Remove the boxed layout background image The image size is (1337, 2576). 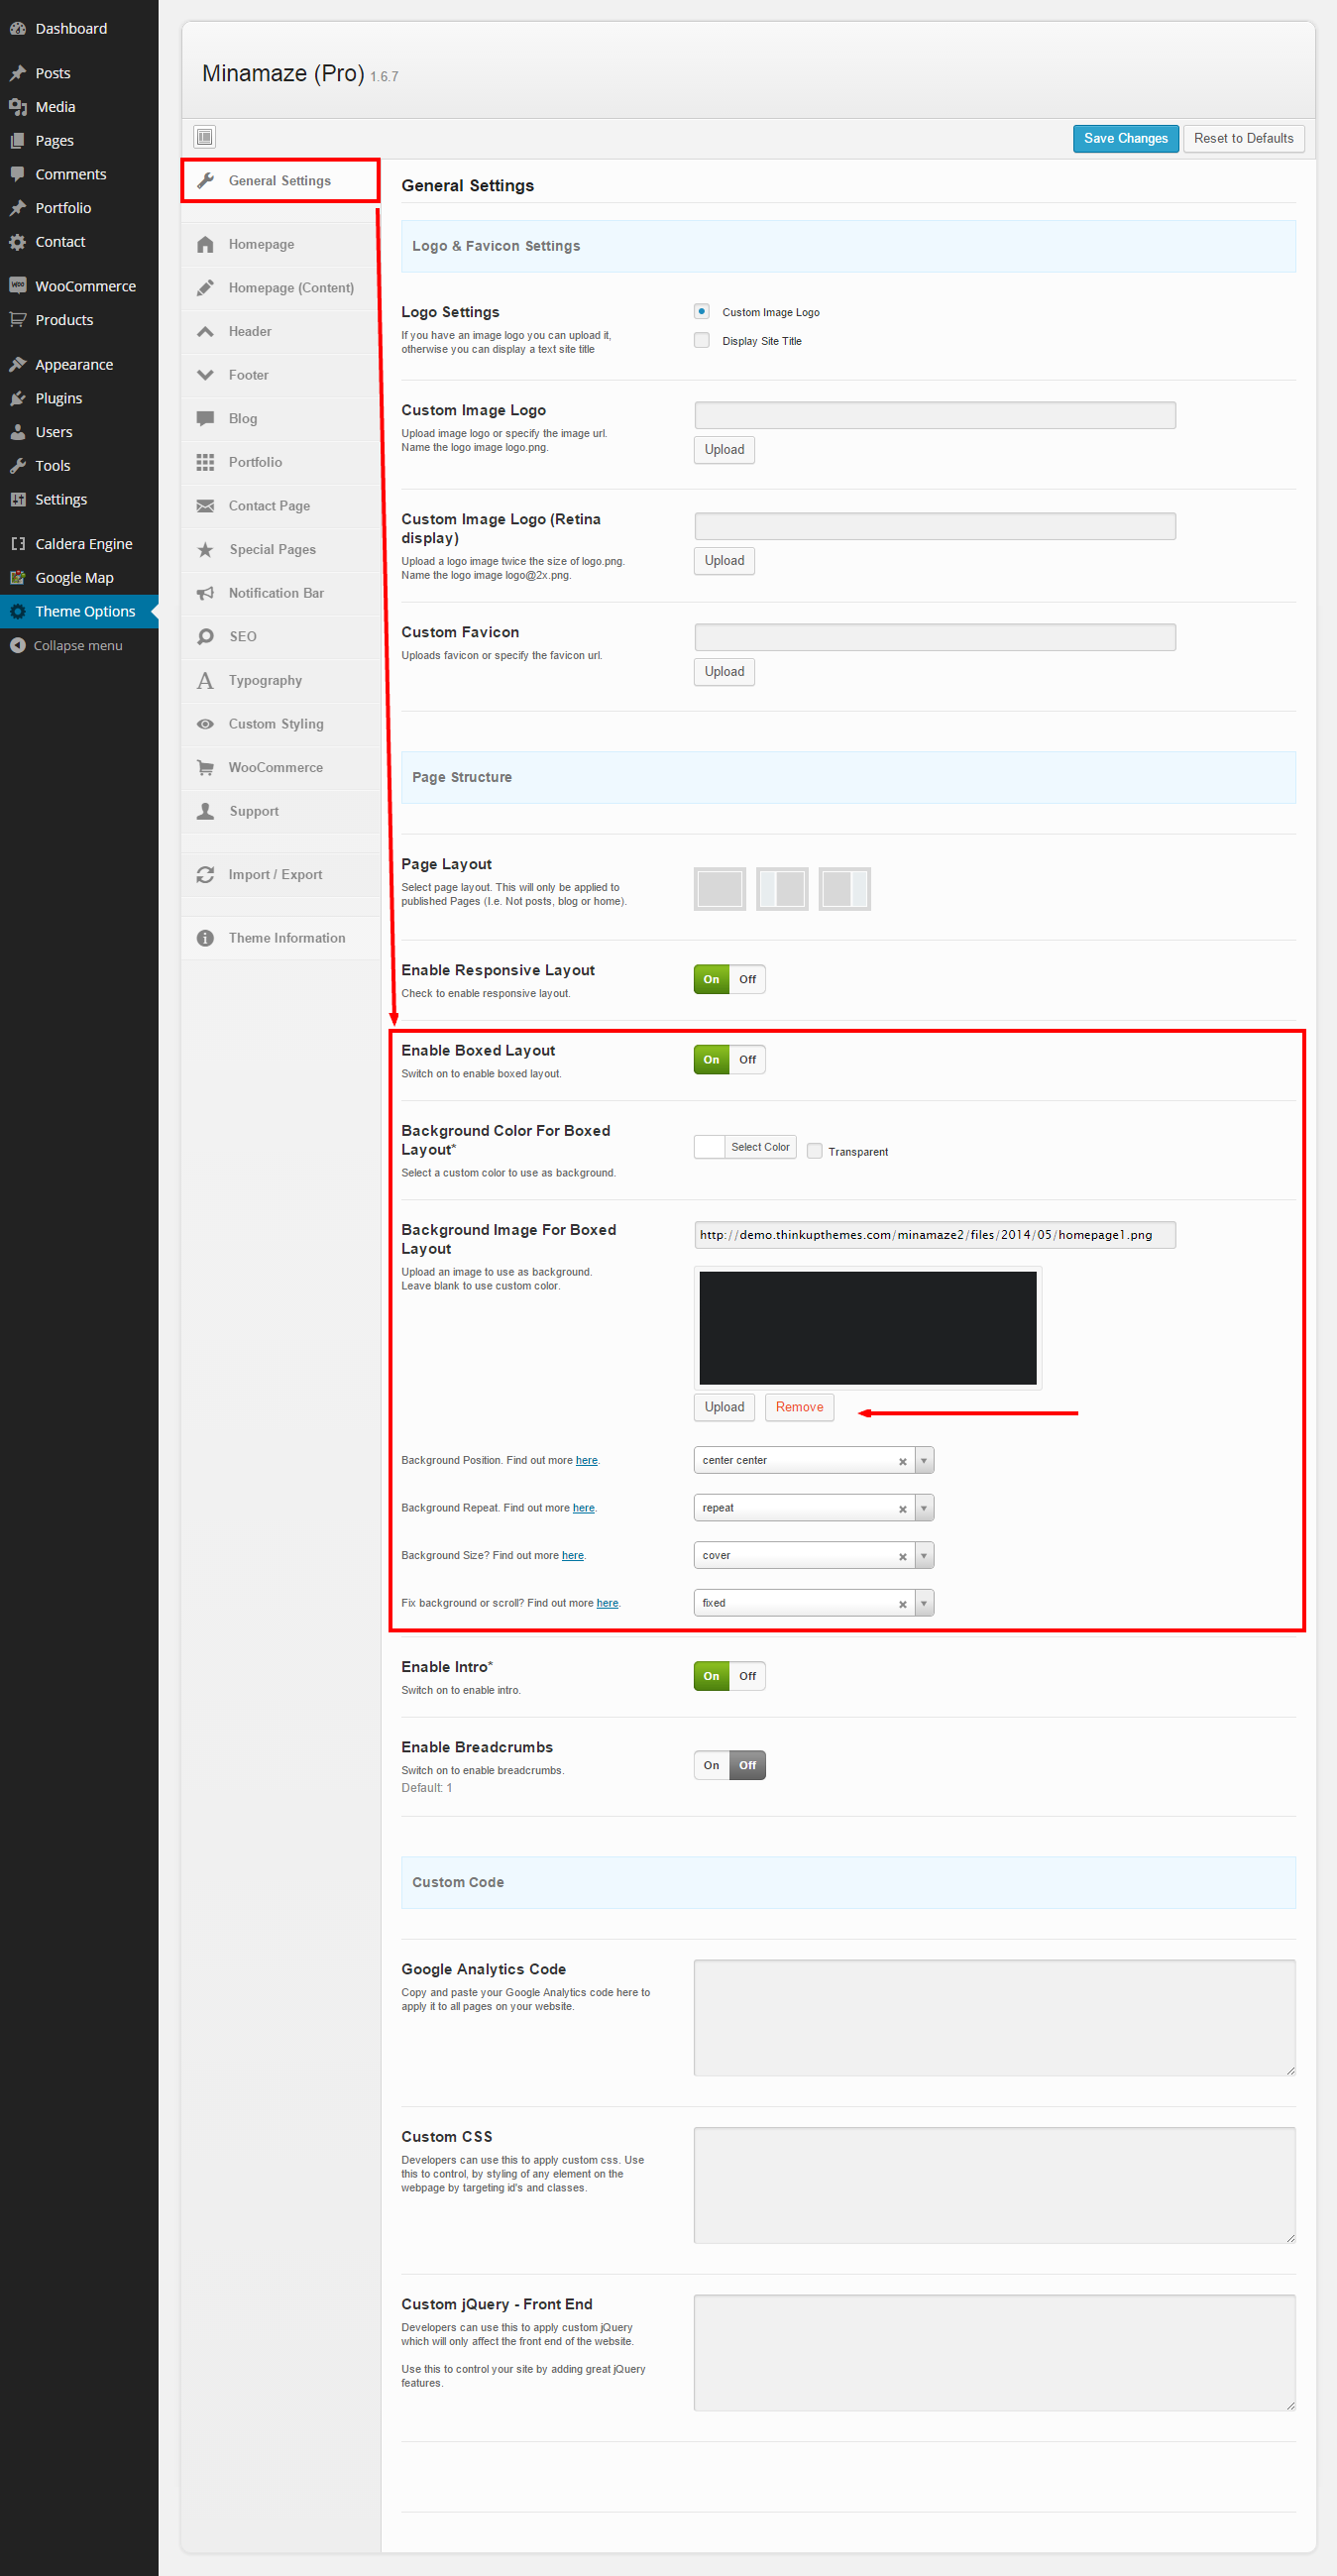799,1407
